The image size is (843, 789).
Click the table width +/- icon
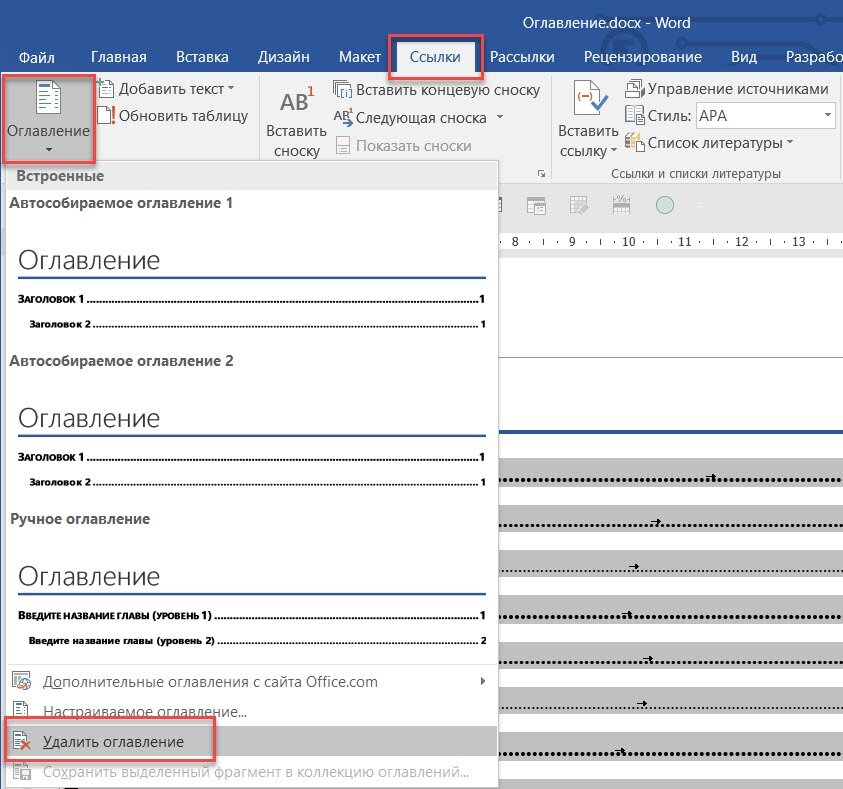click(621, 205)
